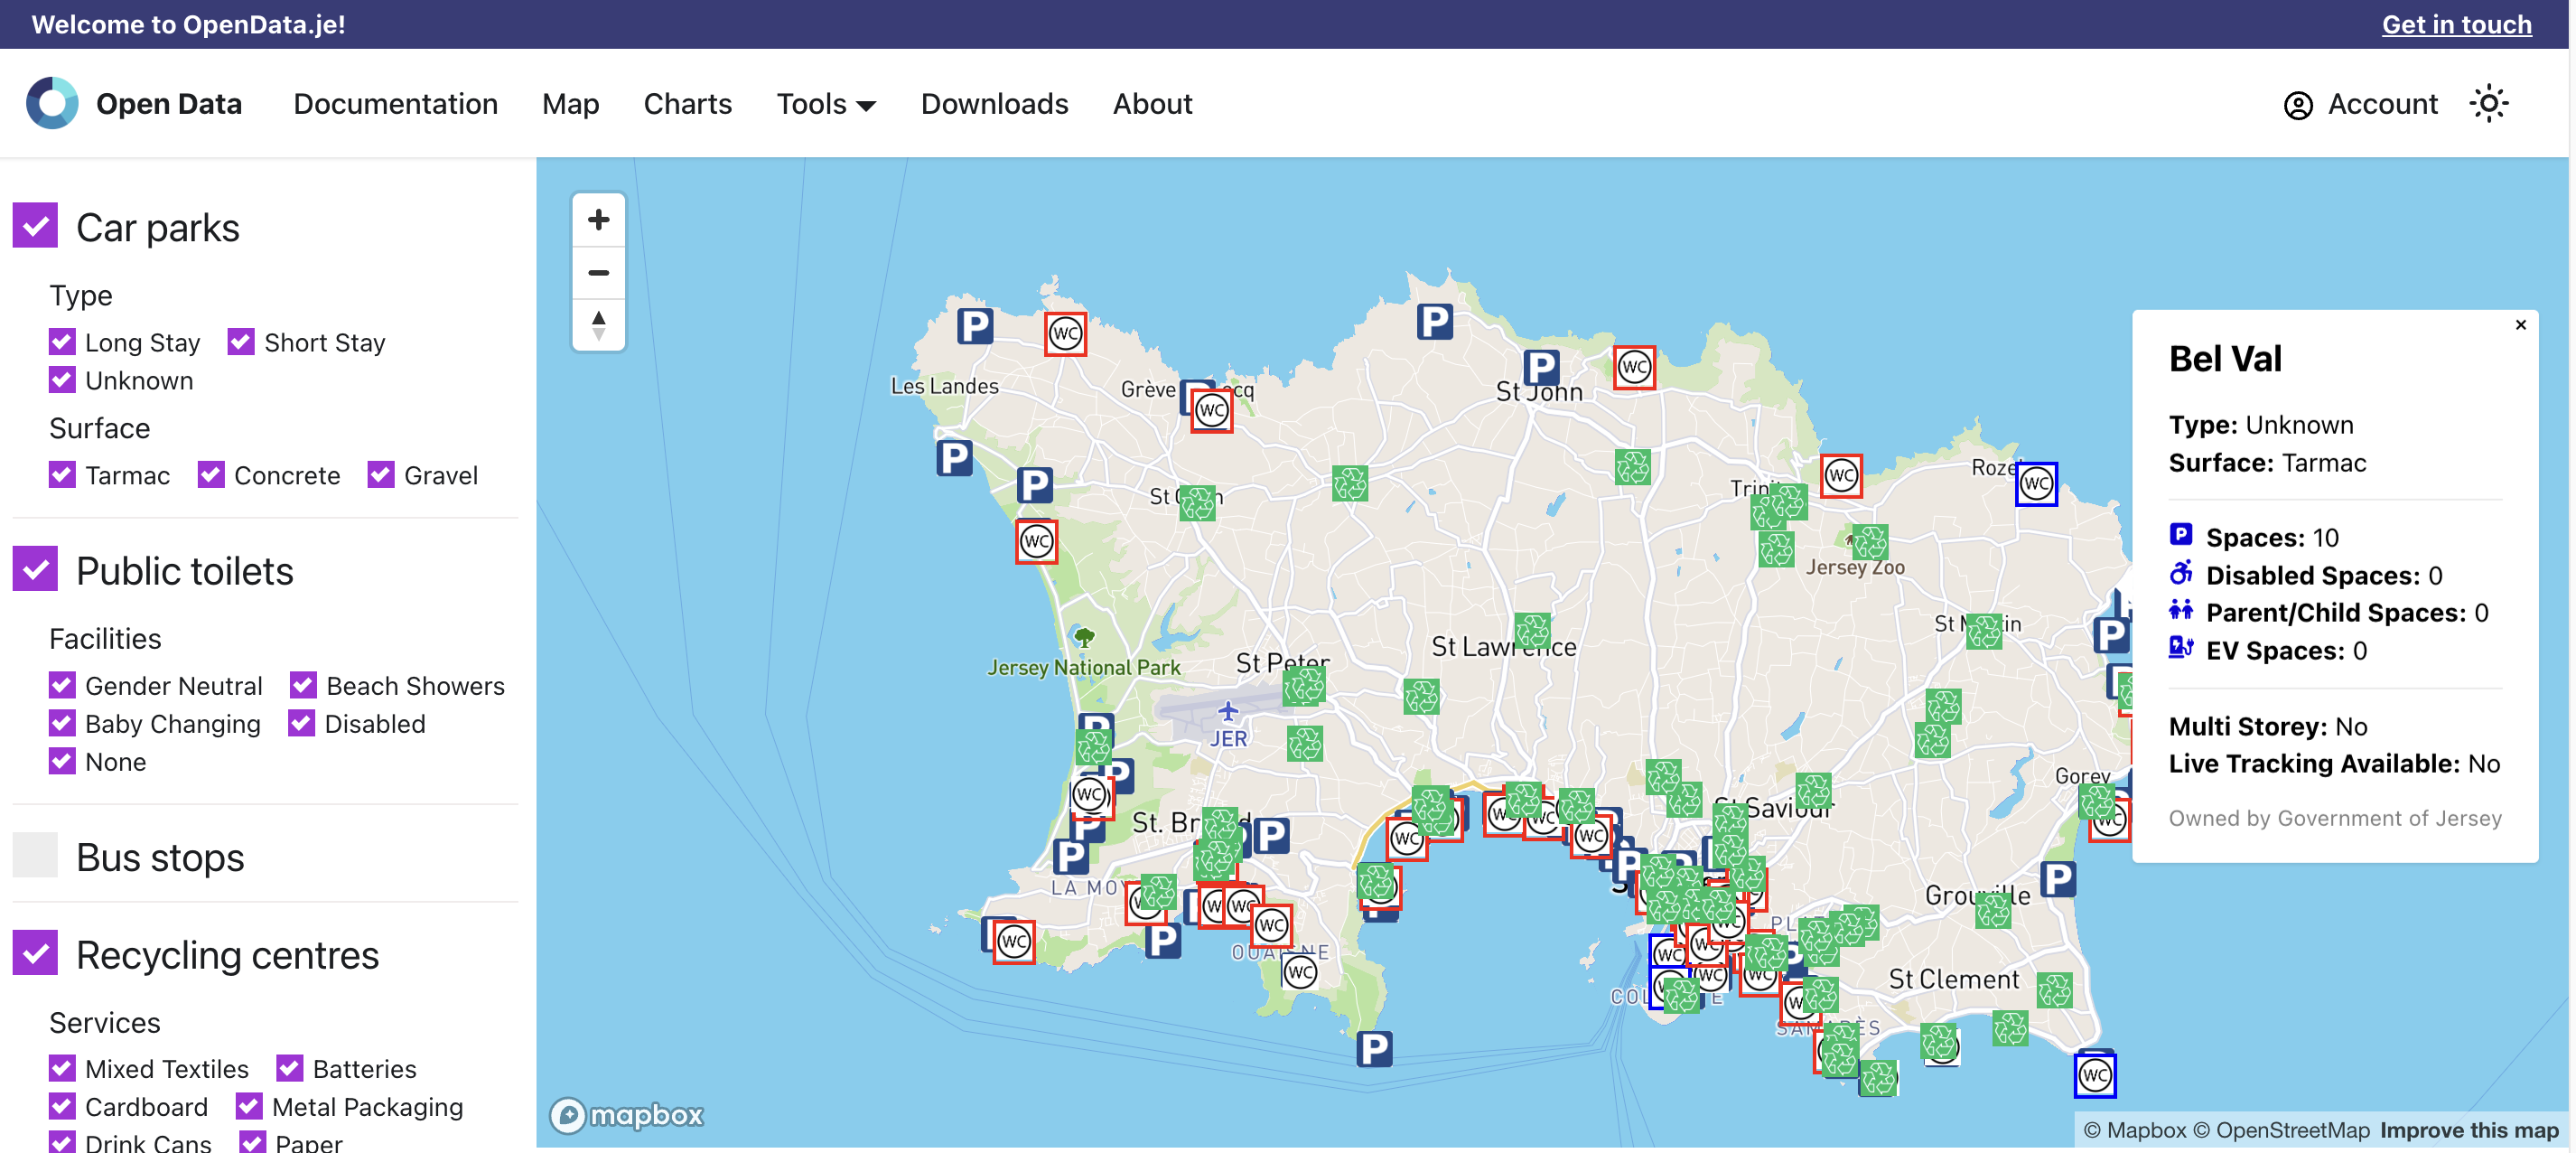The image size is (2576, 1153).
Task: Close the Bel Val popup
Action: click(x=2520, y=325)
